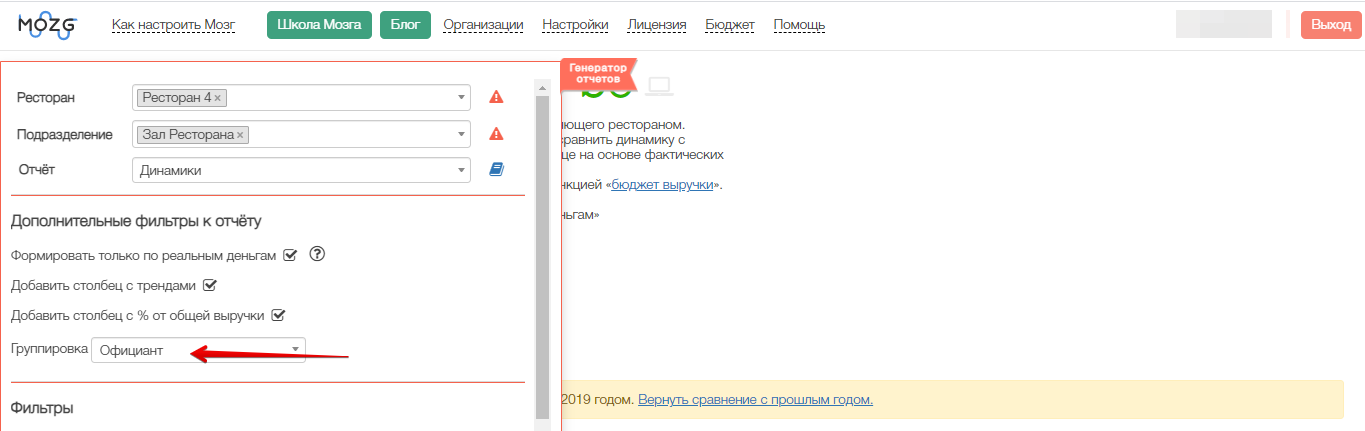
Task: Expand the Группировка dropdown set to Официант
Action: [x=198, y=350]
